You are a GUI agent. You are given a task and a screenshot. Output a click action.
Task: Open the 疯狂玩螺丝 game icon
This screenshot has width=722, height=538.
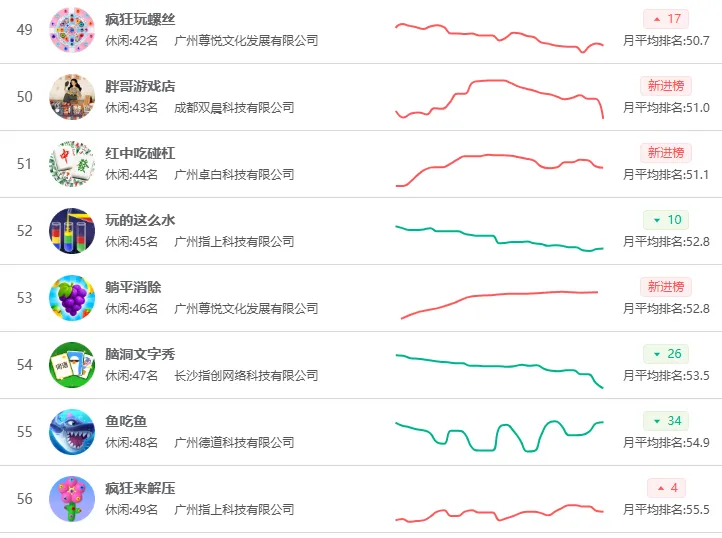coord(72,30)
